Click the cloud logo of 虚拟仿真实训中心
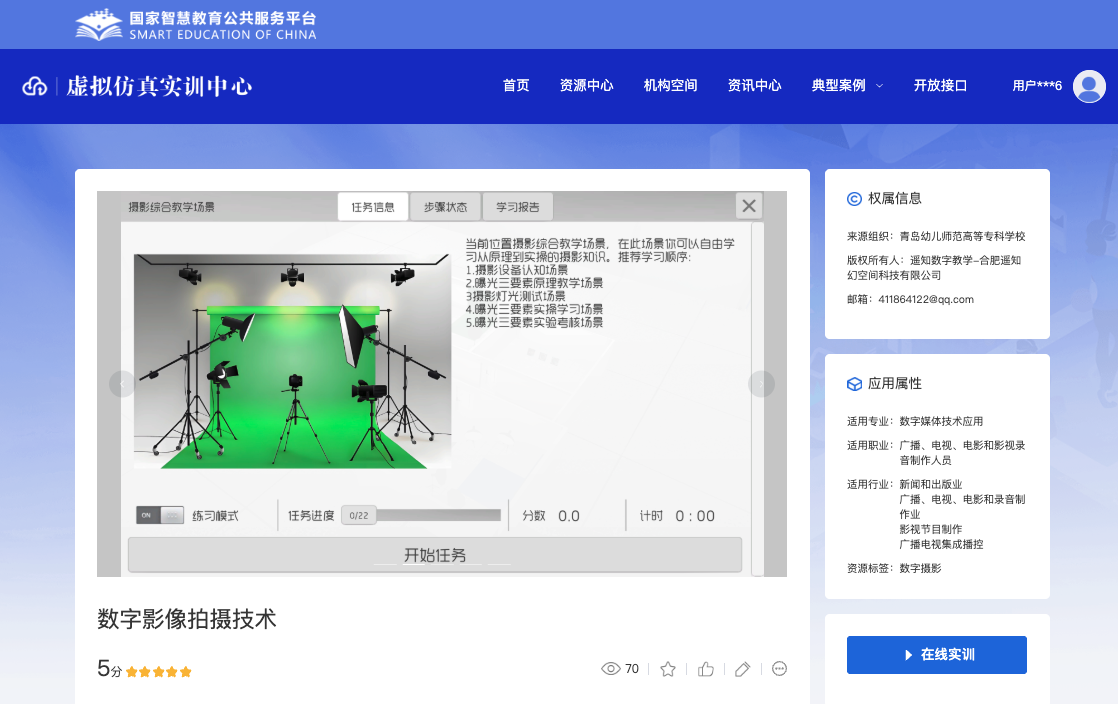Viewport: 1118px width, 704px height. click(x=35, y=86)
